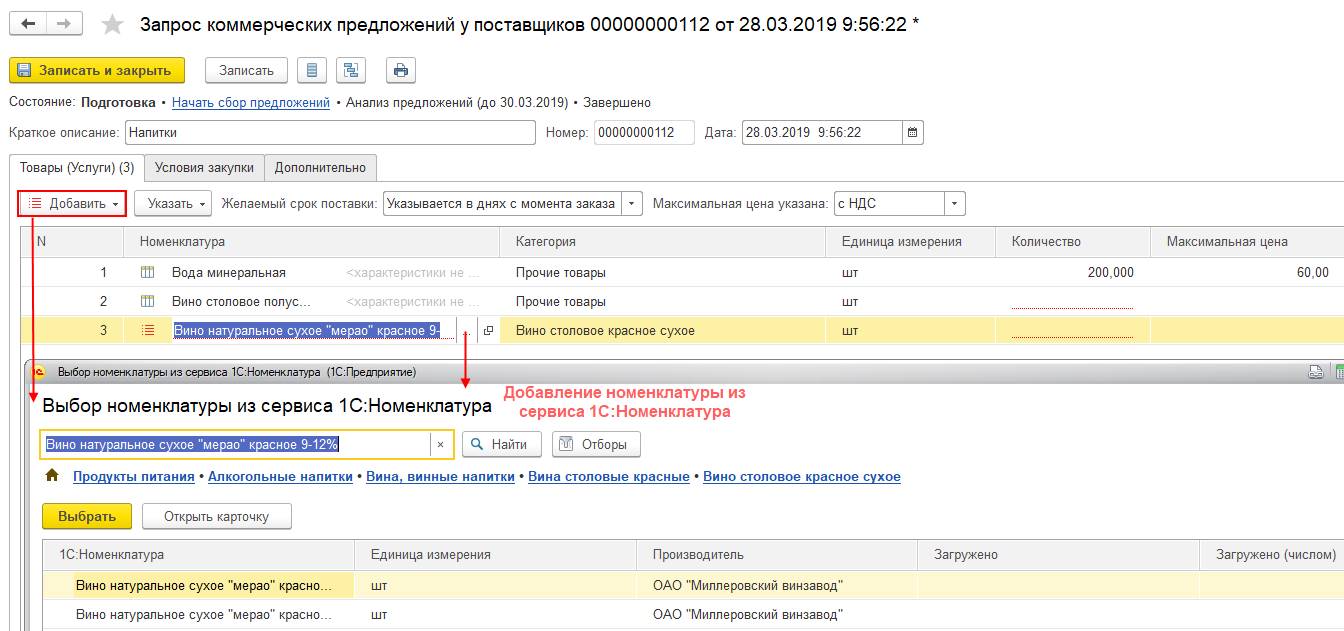
Task: Open the maximum price VAT dropdown
Action: pos(955,204)
